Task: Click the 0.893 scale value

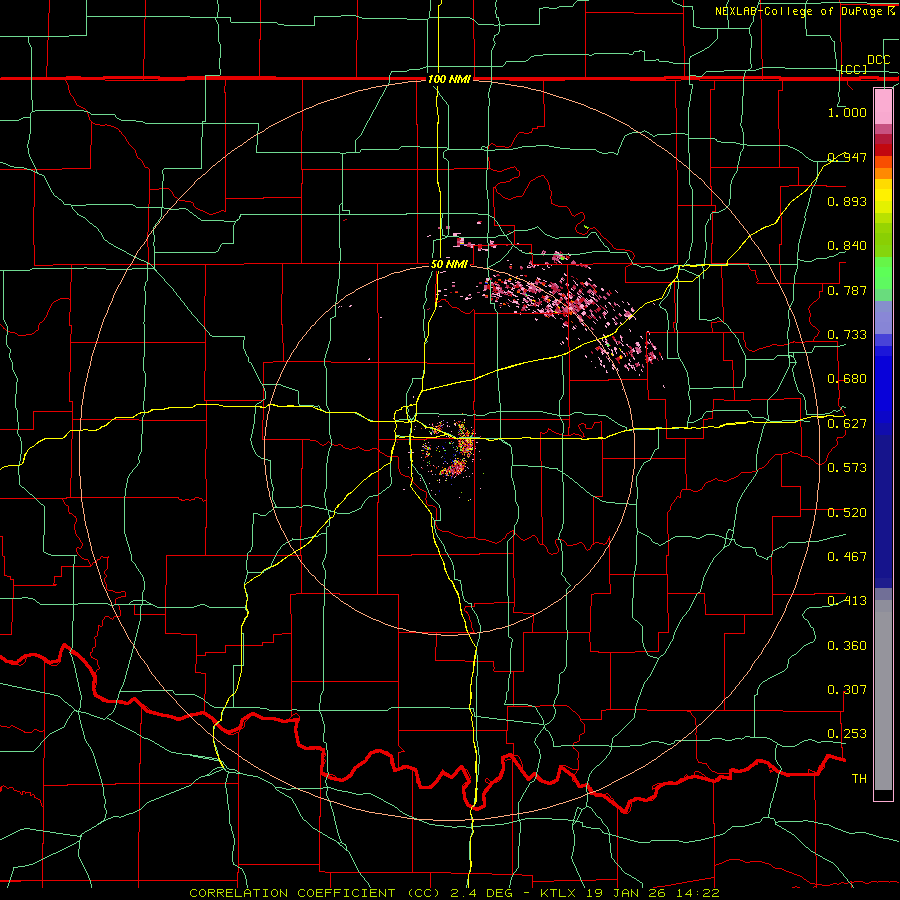Action: pos(847,201)
